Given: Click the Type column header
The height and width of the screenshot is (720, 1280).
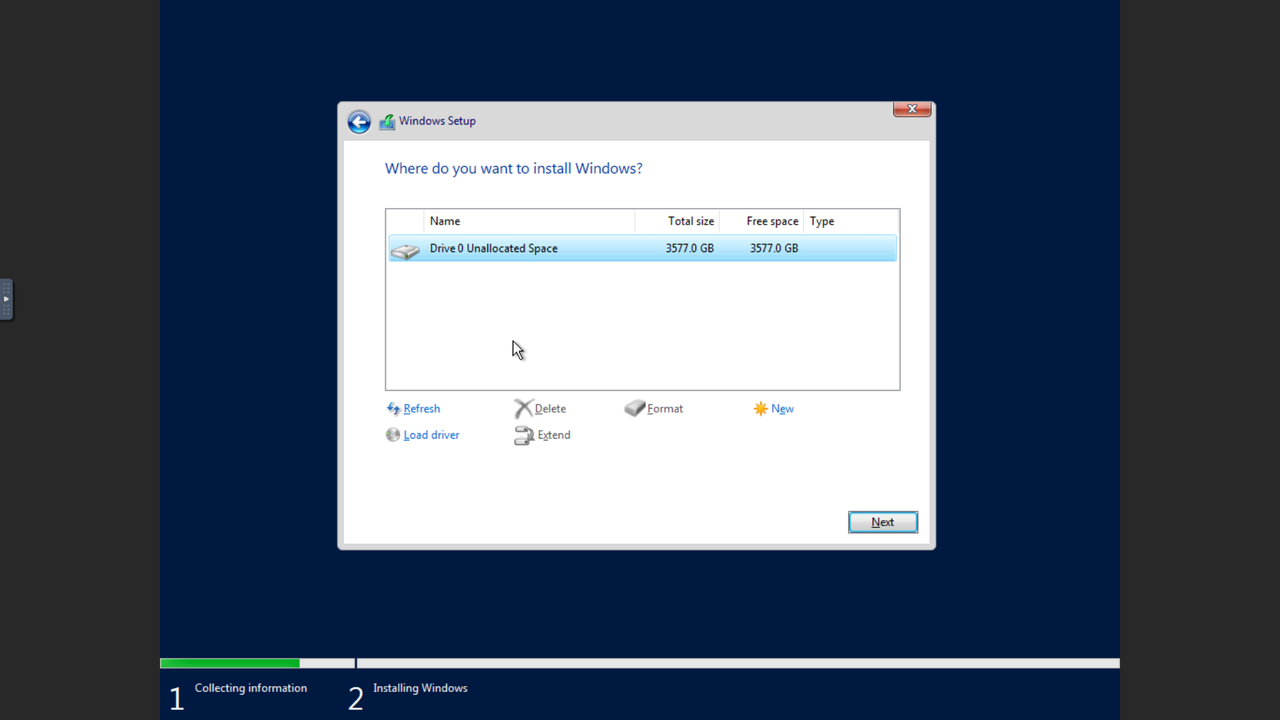Looking at the screenshot, I should [851, 221].
